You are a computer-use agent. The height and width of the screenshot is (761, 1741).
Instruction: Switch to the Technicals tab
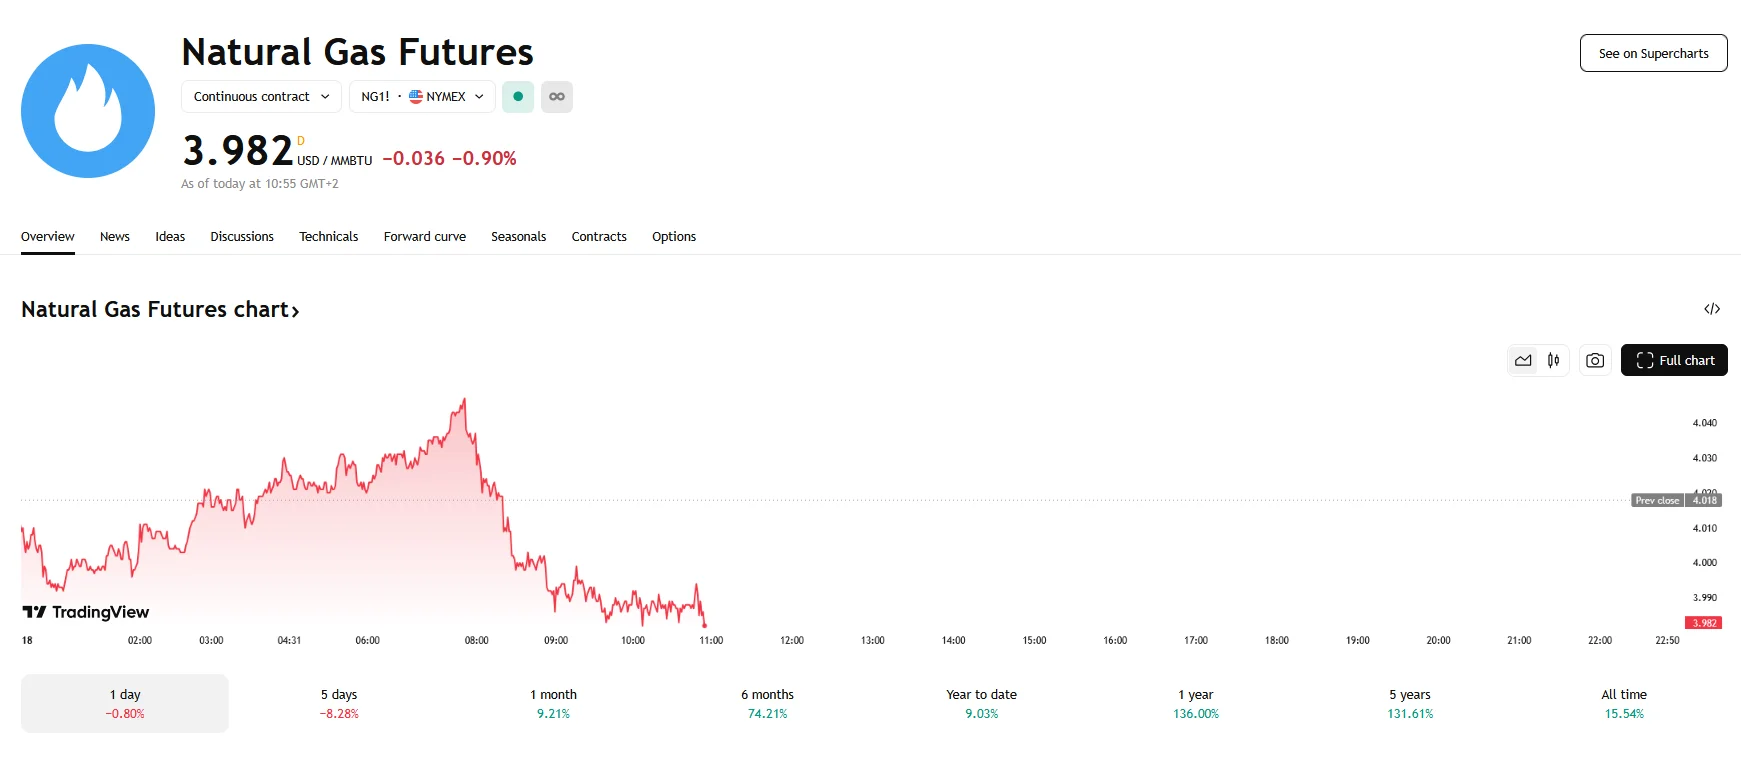tap(328, 236)
